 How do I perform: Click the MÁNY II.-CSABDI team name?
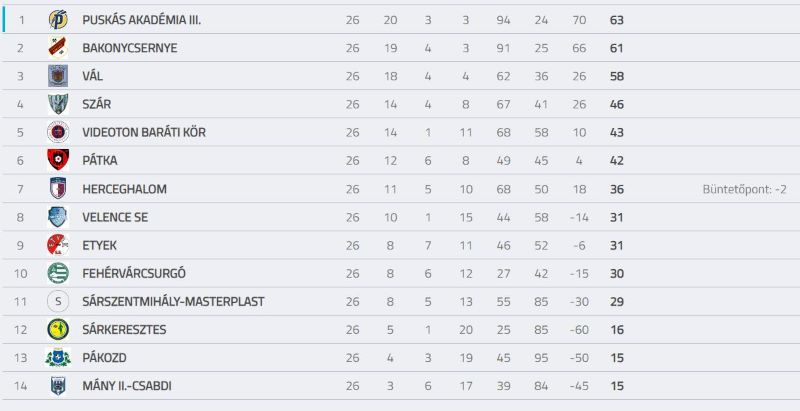point(127,386)
